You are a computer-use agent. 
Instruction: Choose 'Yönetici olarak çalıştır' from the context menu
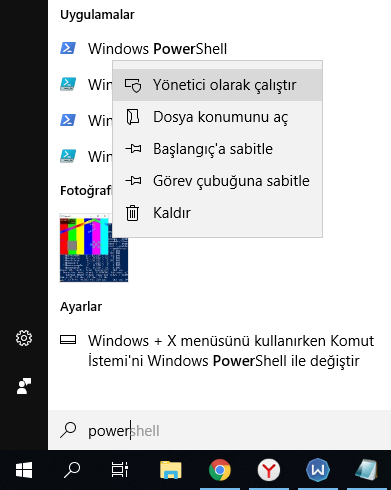(217, 85)
